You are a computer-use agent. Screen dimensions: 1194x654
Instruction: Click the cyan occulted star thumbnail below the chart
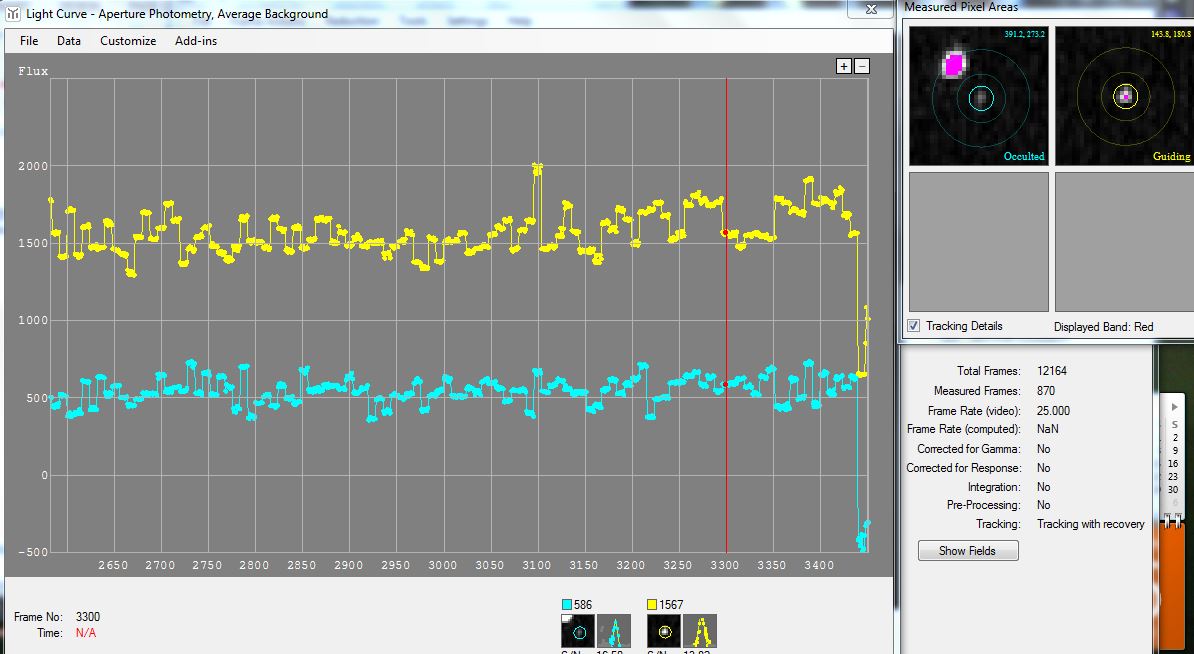pyautogui.click(x=578, y=631)
